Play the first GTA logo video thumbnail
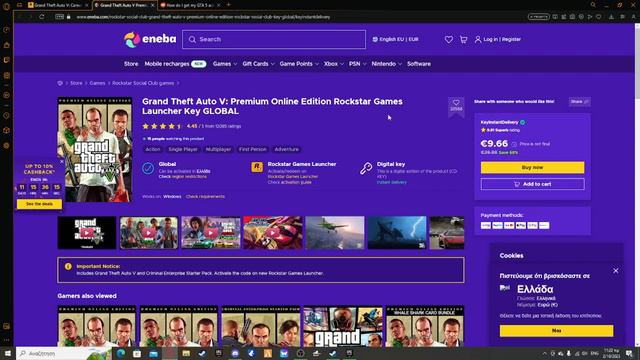The image size is (640, 360). [x=87, y=233]
